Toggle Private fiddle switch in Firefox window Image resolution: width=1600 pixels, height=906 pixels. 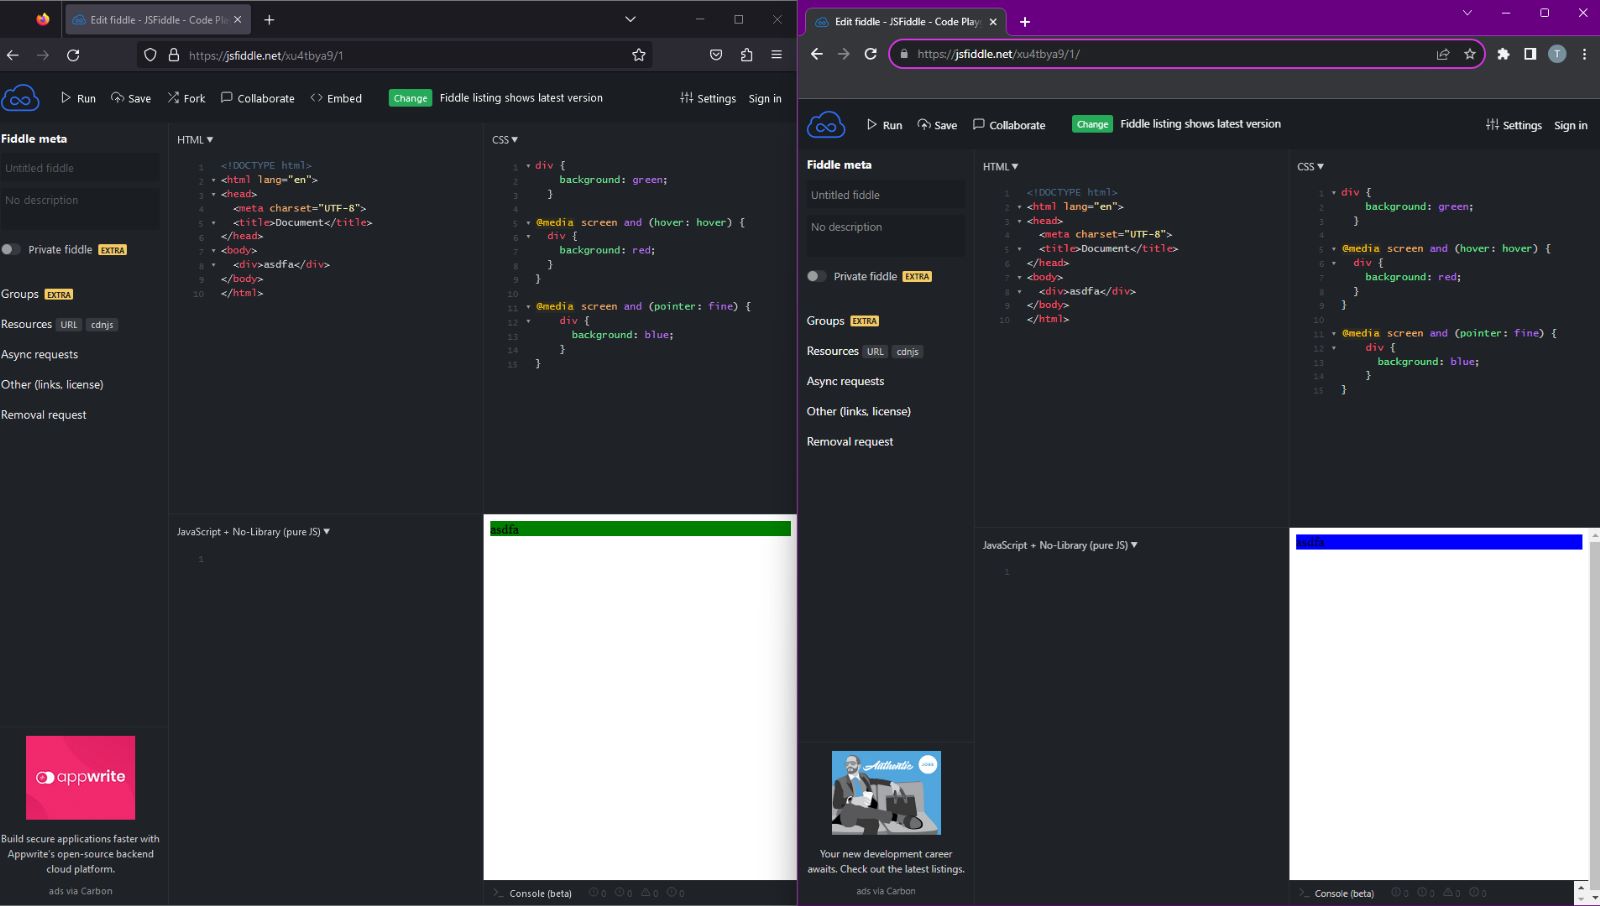[11, 249]
